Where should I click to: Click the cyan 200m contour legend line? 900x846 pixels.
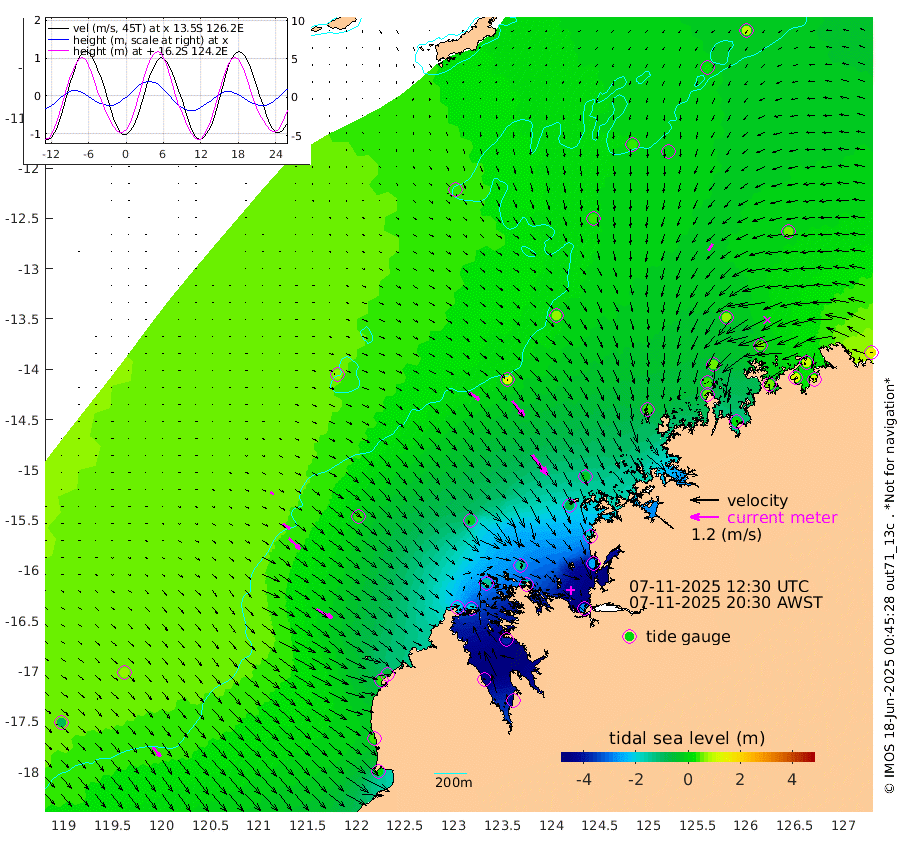click(x=451, y=774)
